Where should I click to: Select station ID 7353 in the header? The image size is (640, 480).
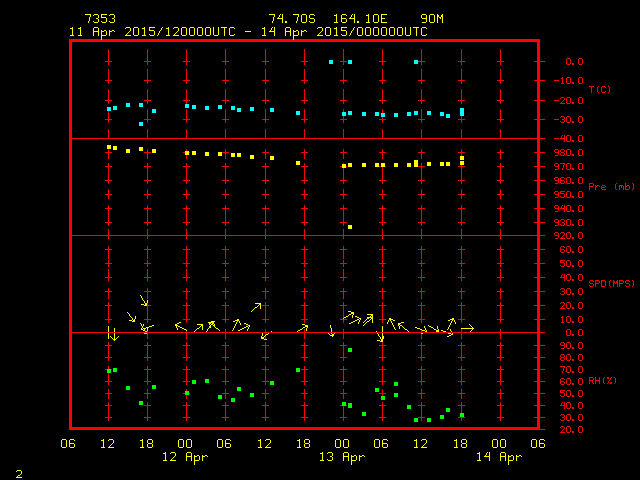tap(98, 19)
